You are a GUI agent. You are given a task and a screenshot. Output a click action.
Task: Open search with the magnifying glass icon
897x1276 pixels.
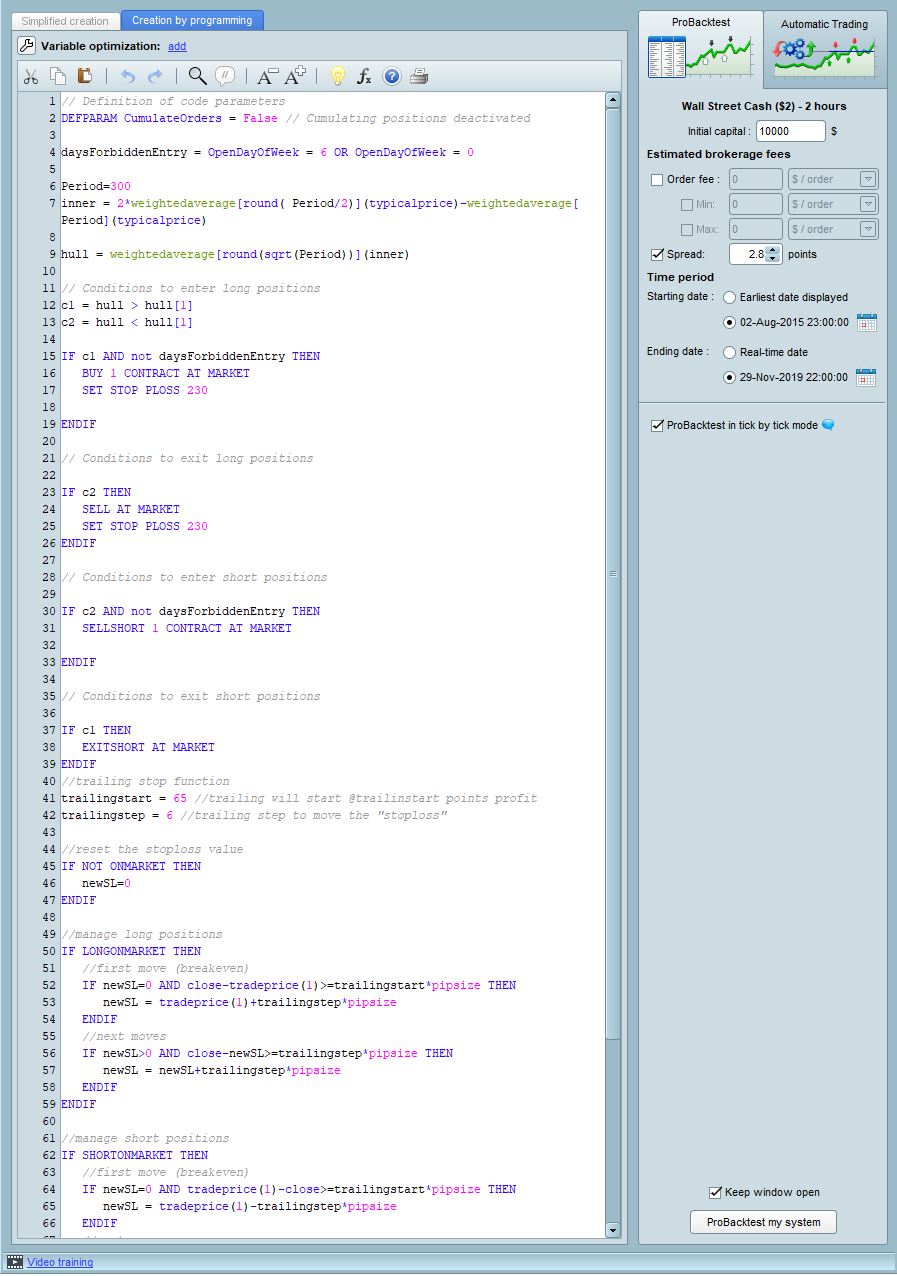tap(197, 76)
